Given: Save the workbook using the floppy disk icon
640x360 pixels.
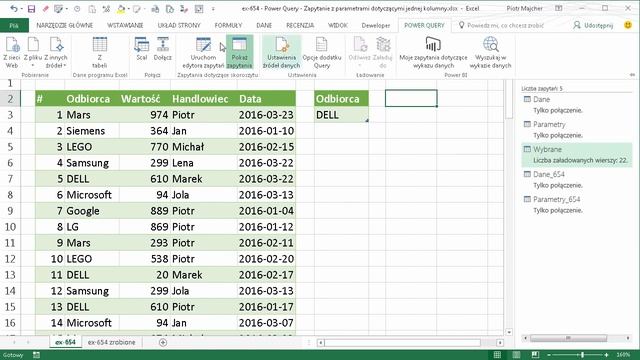Looking at the screenshot, I should click(31, 9).
